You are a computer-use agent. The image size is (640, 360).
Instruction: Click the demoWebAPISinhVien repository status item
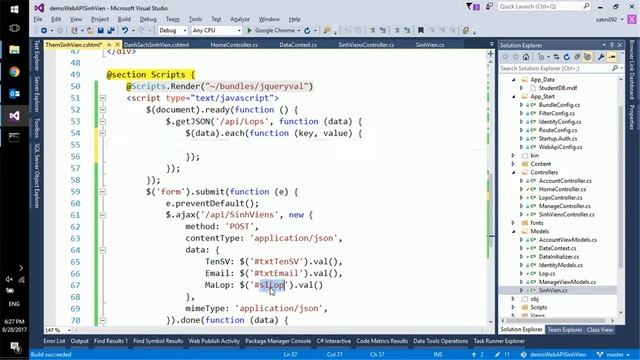click(553, 355)
